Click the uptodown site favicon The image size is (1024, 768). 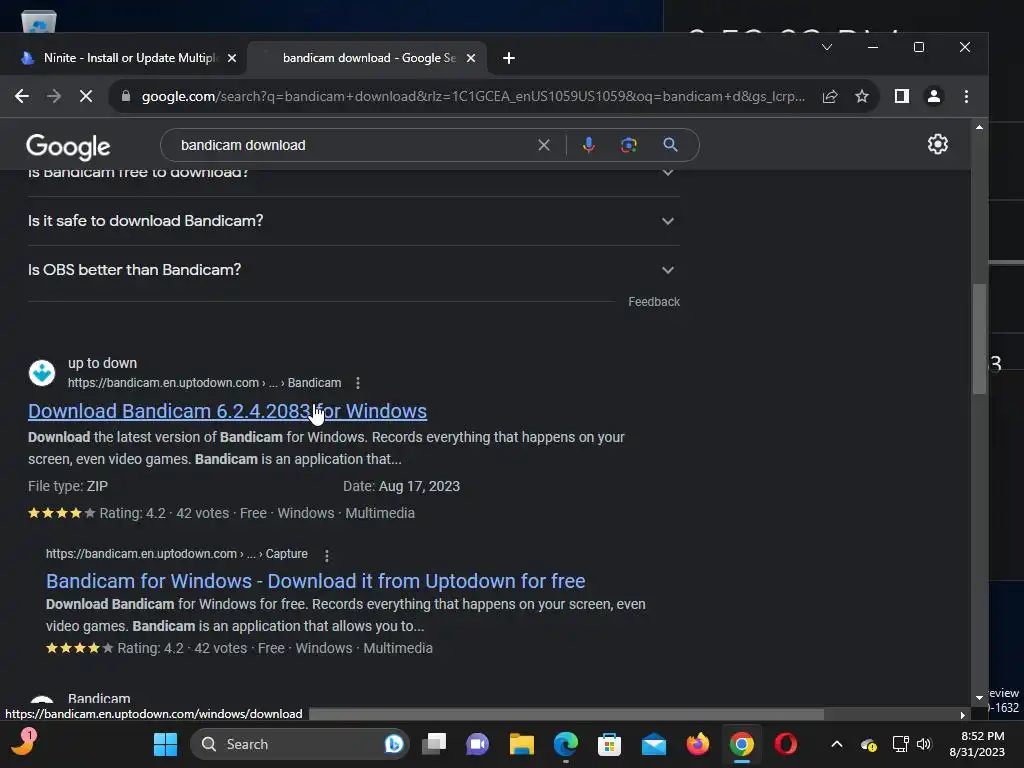pyautogui.click(x=42, y=373)
